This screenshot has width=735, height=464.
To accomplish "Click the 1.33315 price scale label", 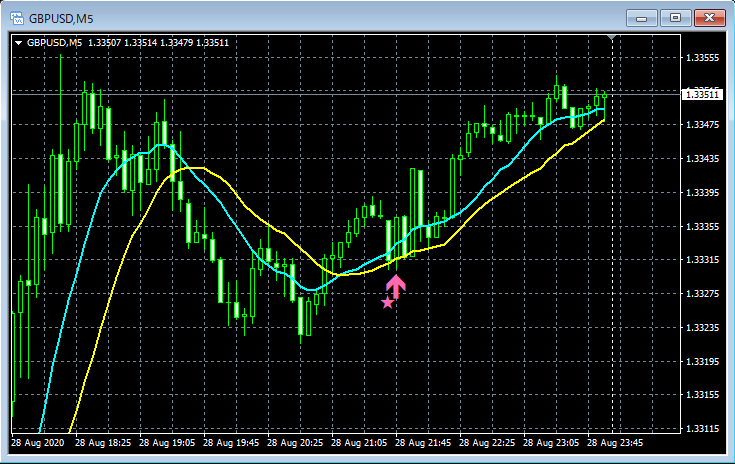I will [702, 260].
